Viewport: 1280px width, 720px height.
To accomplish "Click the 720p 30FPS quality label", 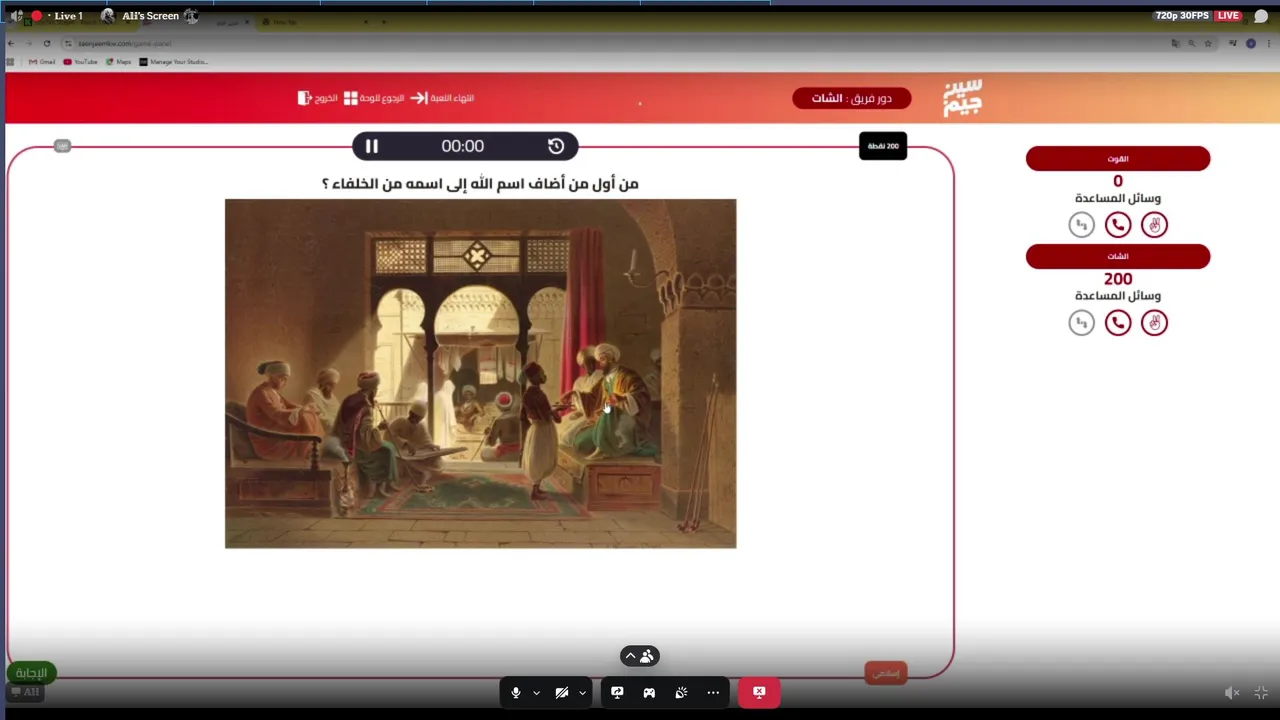I will pyautogui.click(x=1182, y=16).
